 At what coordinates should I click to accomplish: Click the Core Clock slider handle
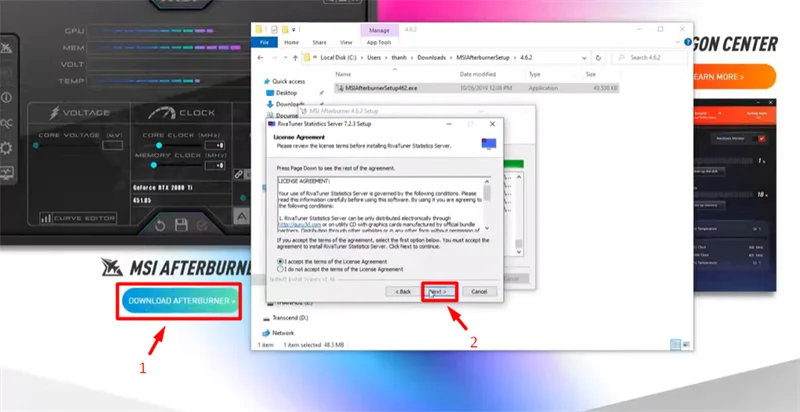pyautogui.click(x=159, y=145)
